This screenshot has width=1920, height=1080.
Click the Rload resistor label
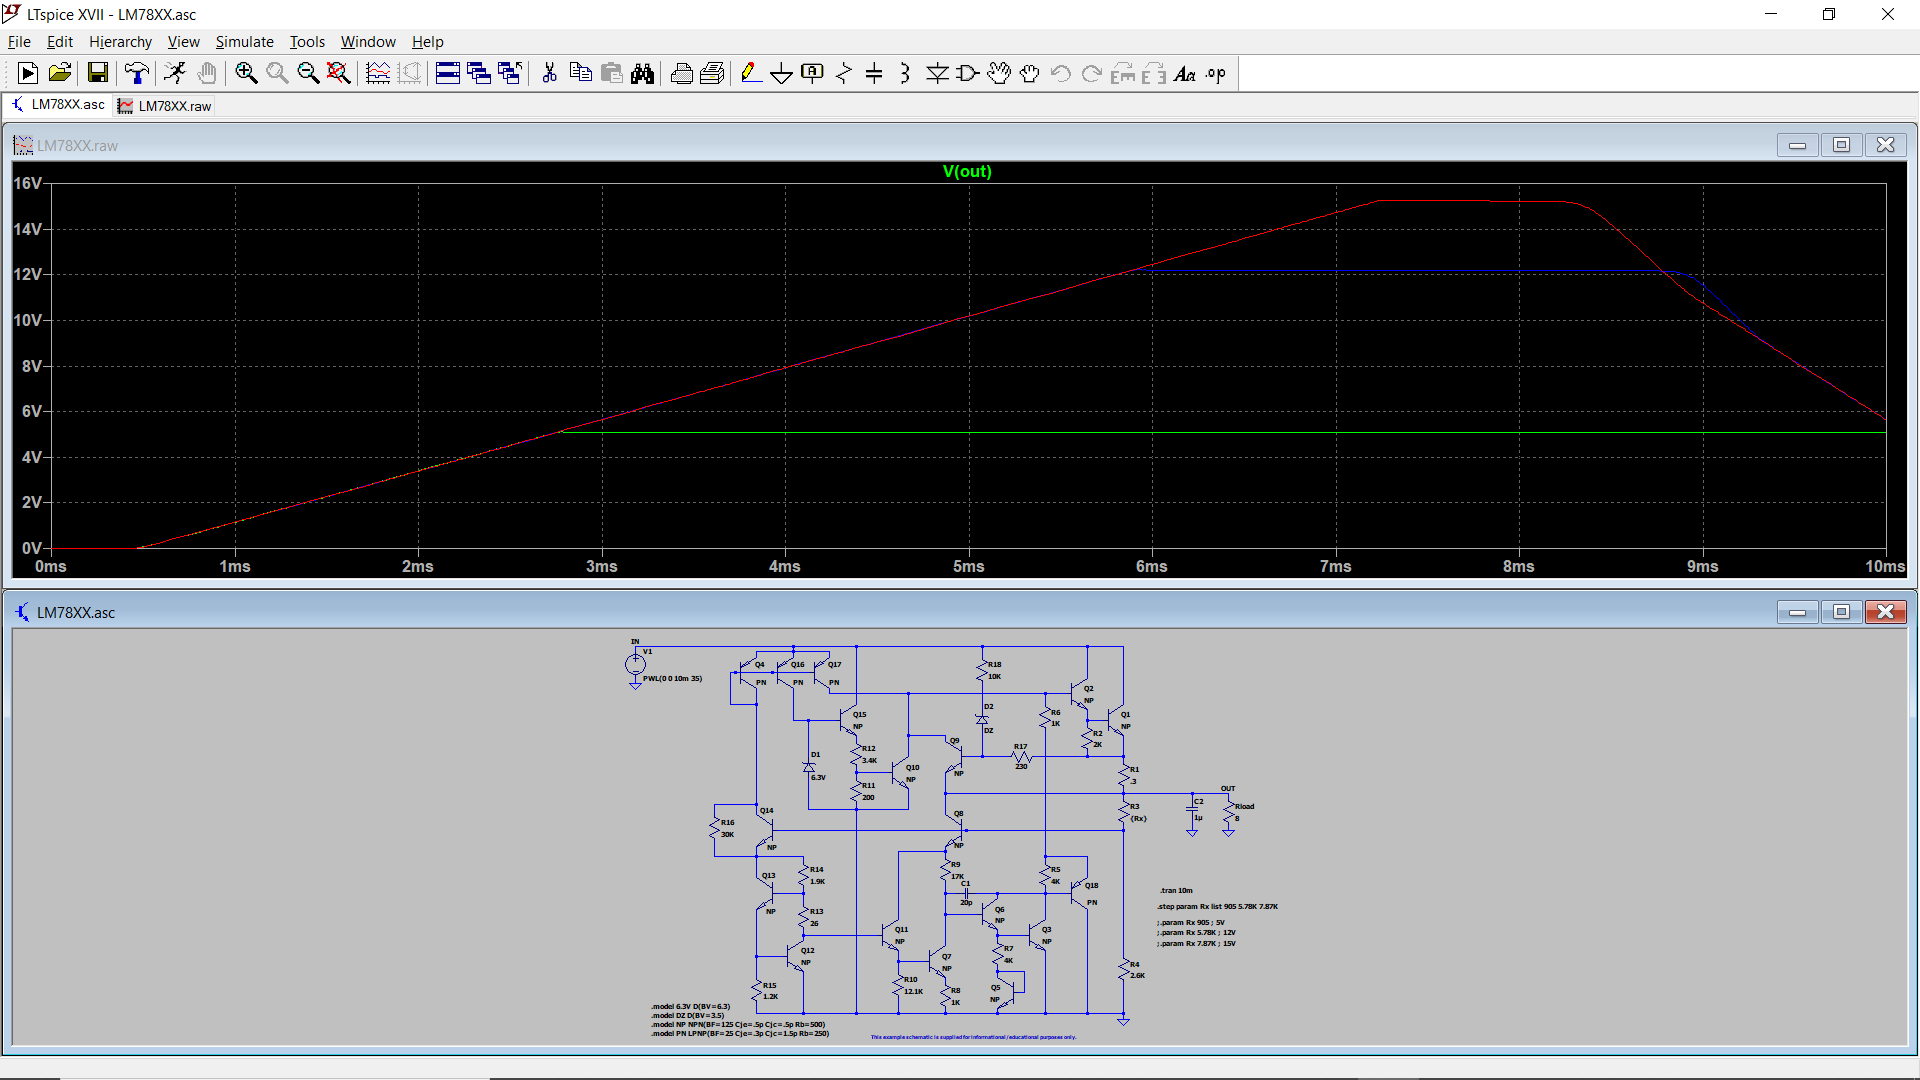pyautogui.click(x=1244, y=806)
